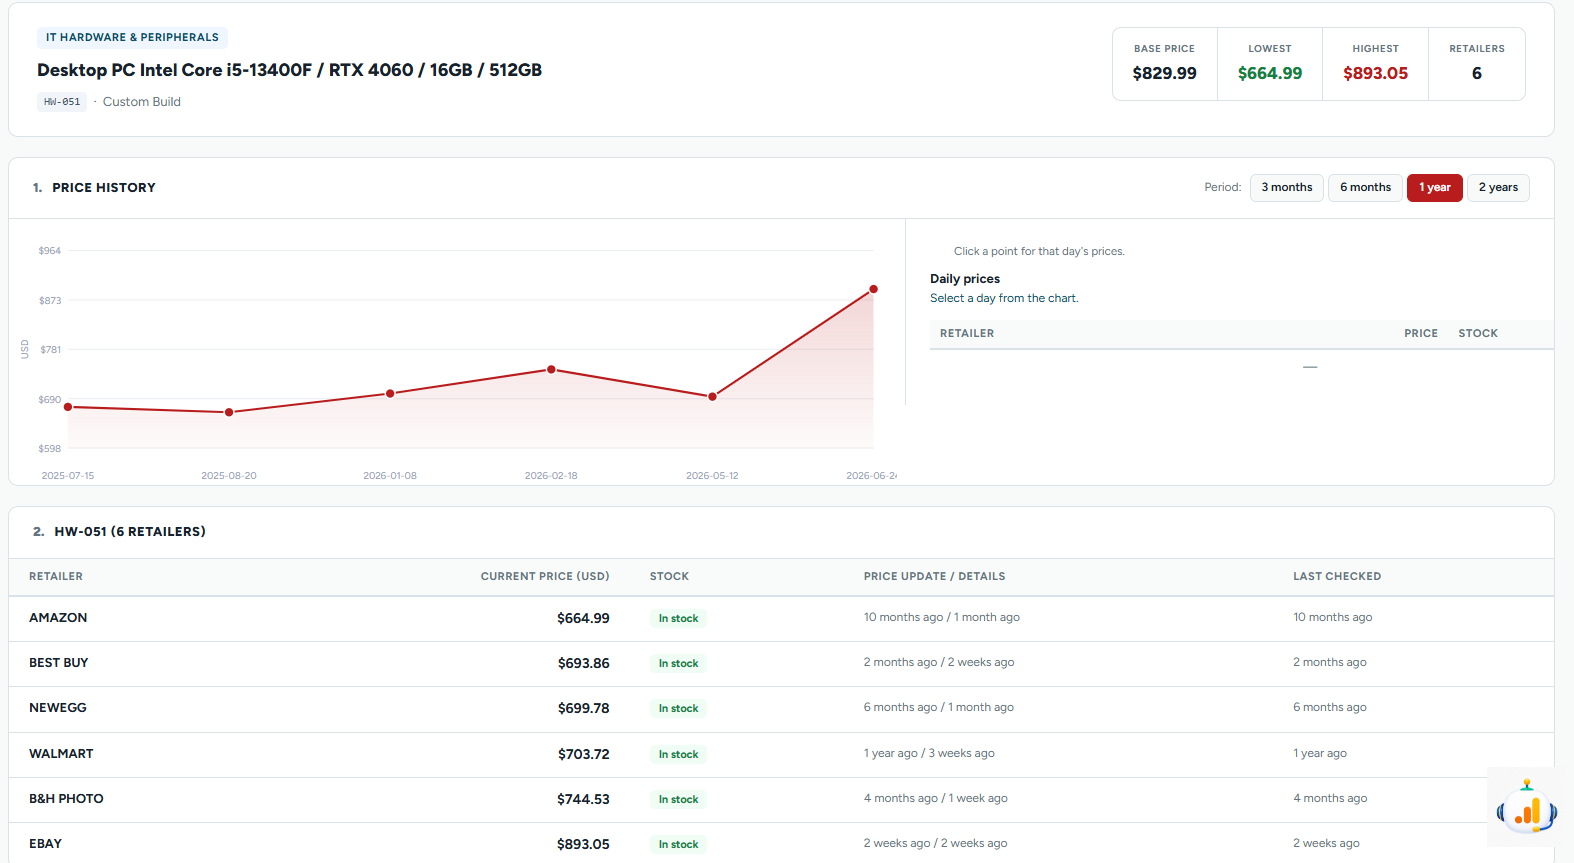Click the 2026-05-12 chart data point

712,397
